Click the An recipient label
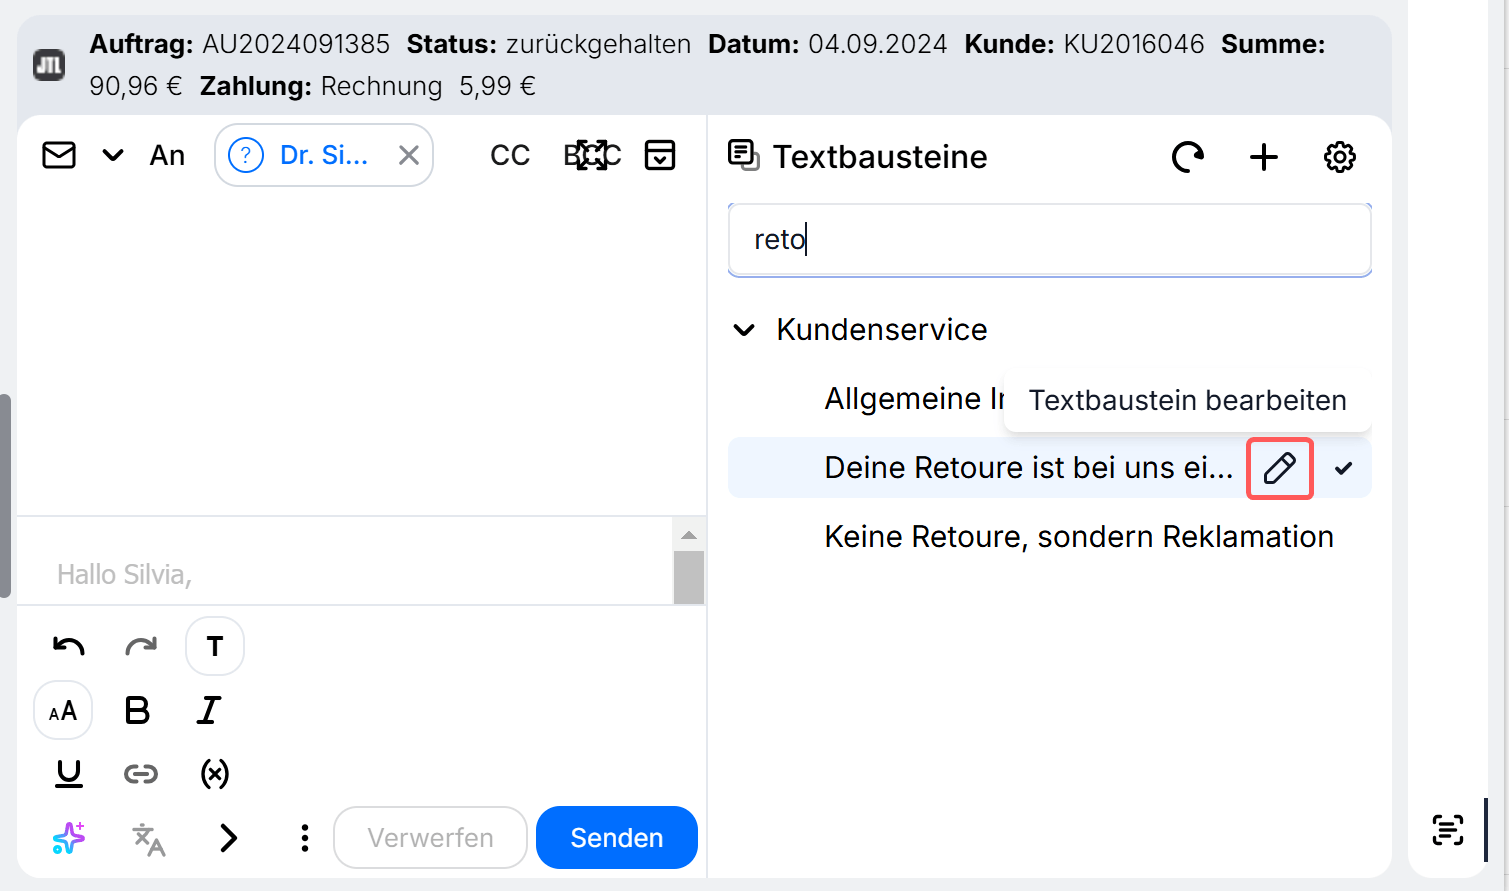Image resolution: width=1509 pixels, height=891 pixels. pos(167,156)
